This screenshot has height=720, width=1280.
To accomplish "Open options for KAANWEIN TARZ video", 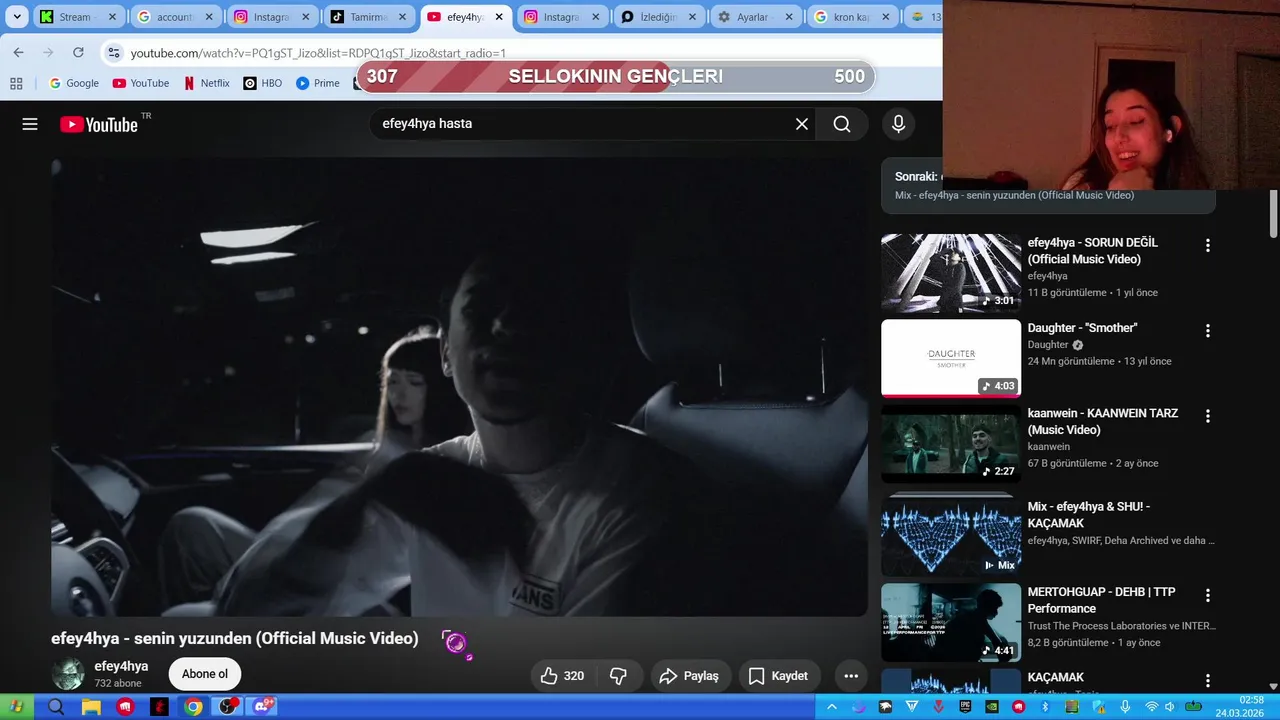I will coord(1207,415).
